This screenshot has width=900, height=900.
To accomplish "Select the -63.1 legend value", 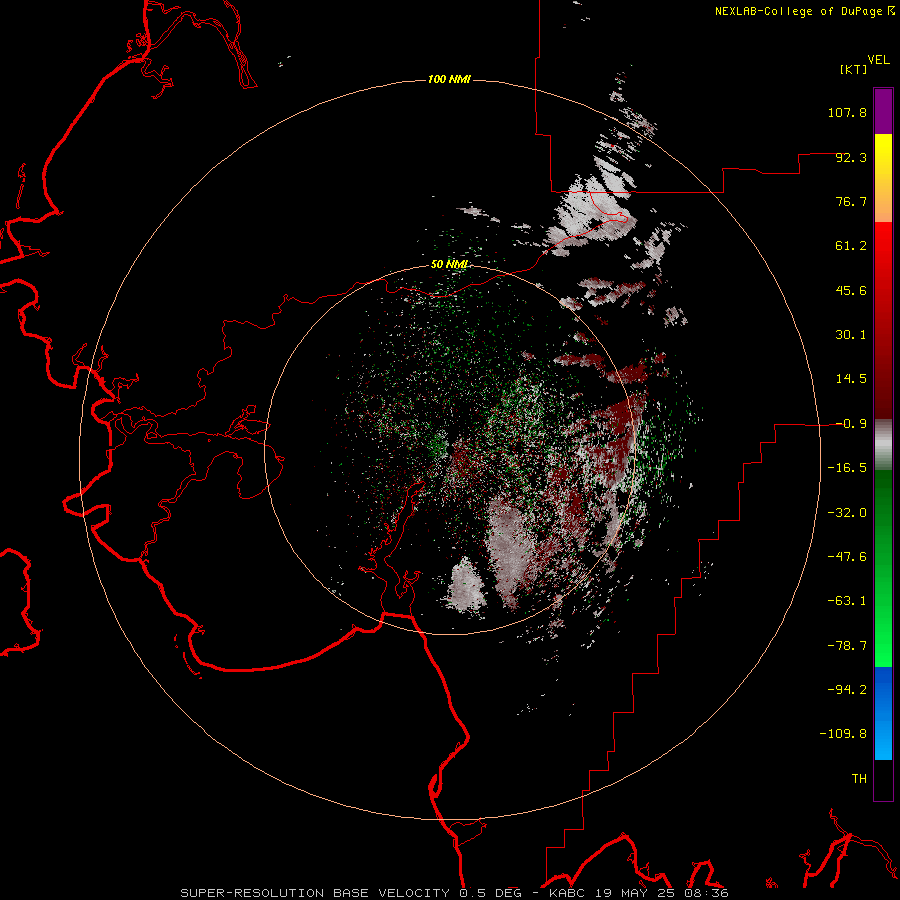I will click(x=847, y=601).
